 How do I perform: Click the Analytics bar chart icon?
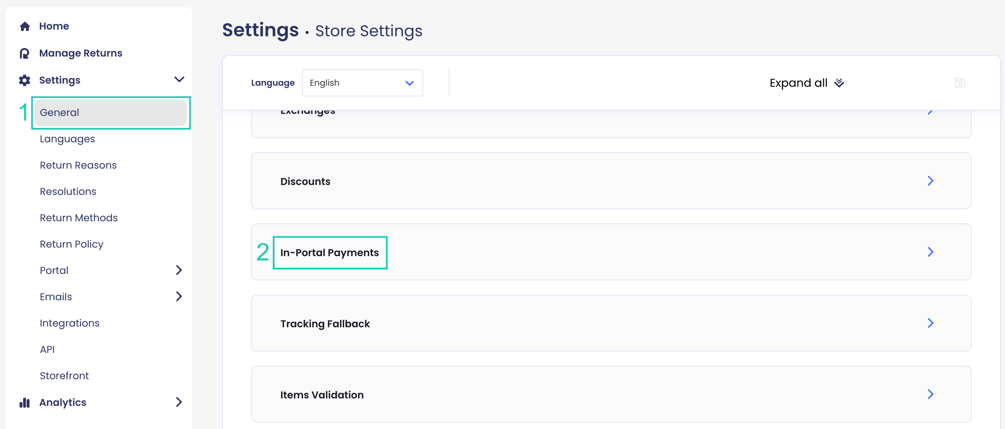[x=24, y=403]
